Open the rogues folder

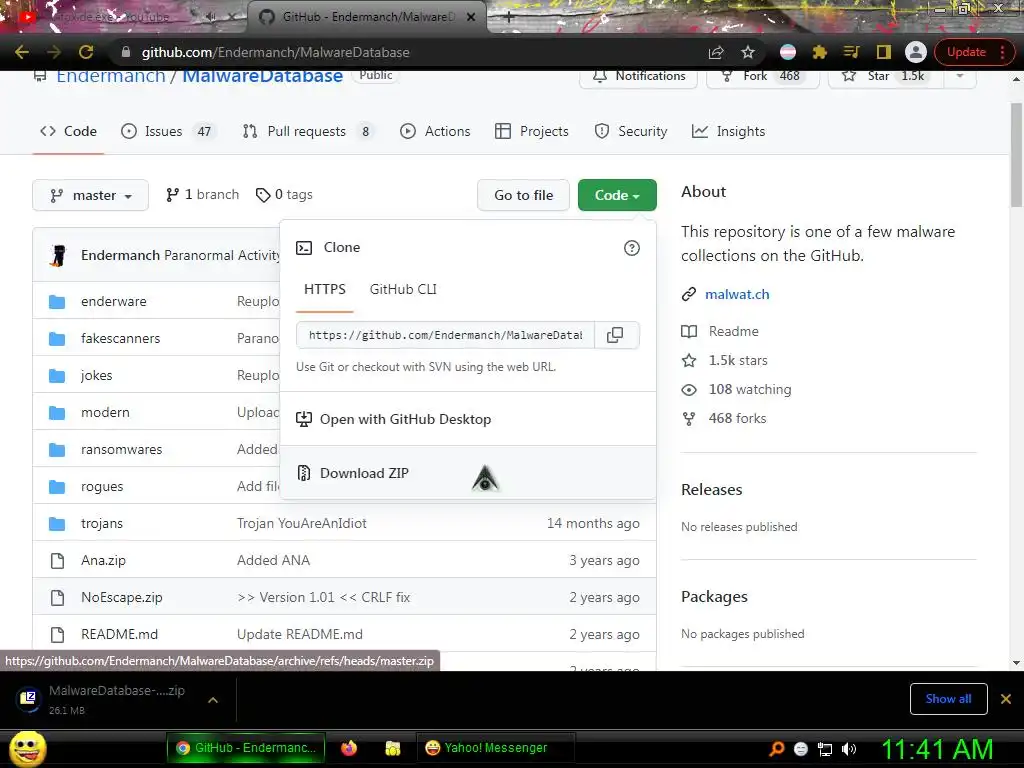pyautogui.click(x=102, y=487)
